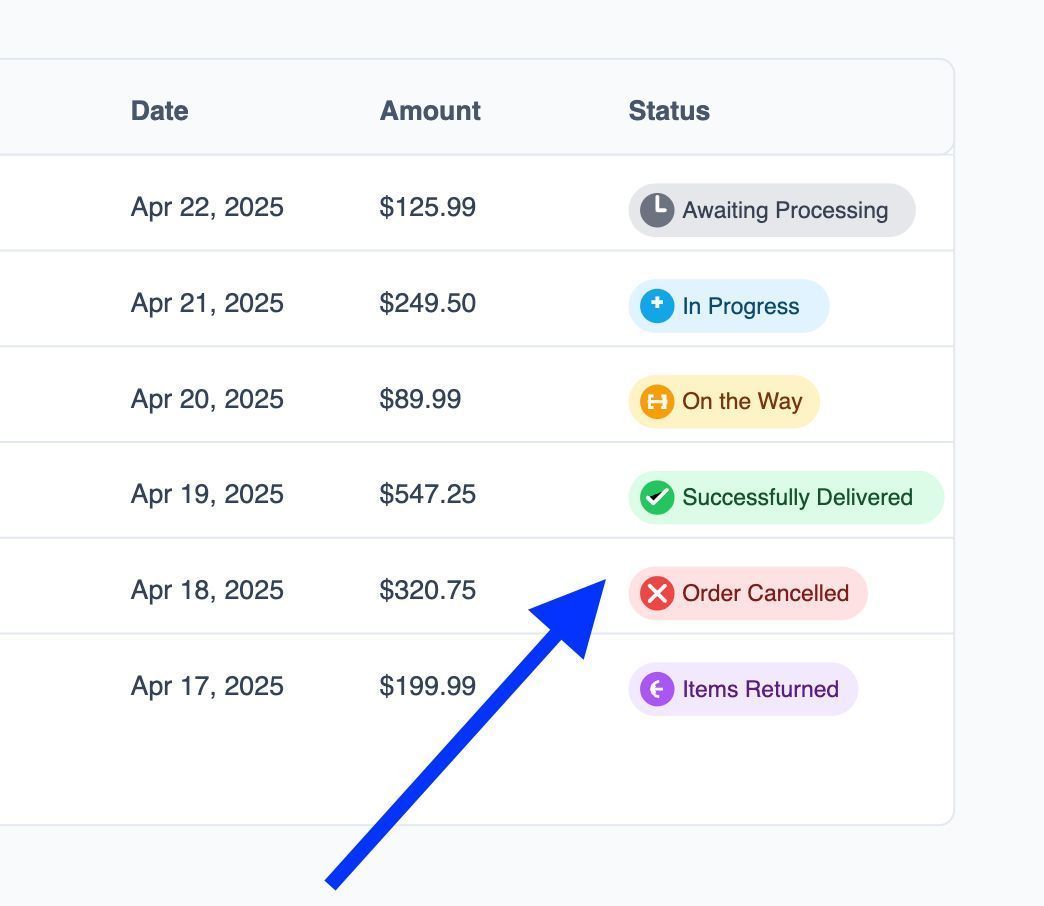This screenshot has height=906, width=1044.
Task: Click the red X icon in Order Cancelled
Action: click(x=657, y=593)
